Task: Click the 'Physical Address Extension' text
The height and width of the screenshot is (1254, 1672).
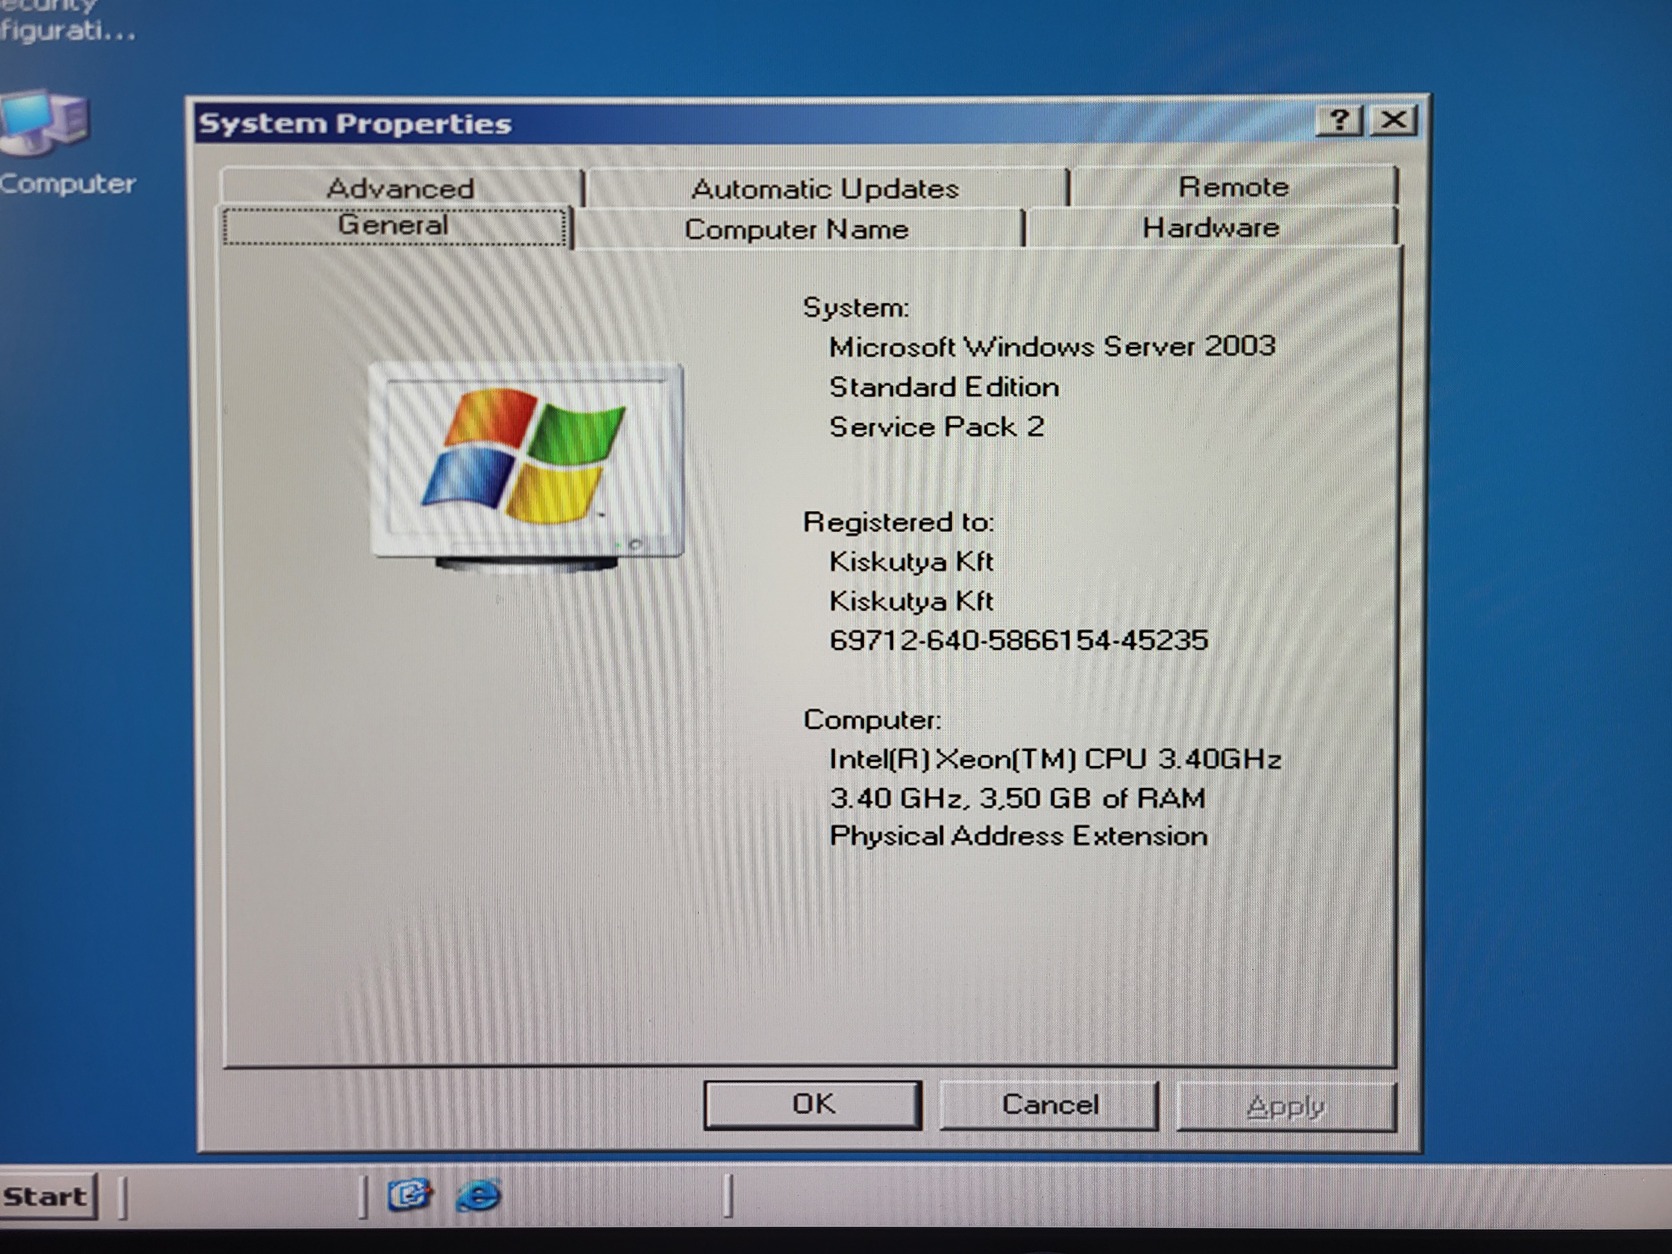Action: (x=1018, y=836)
